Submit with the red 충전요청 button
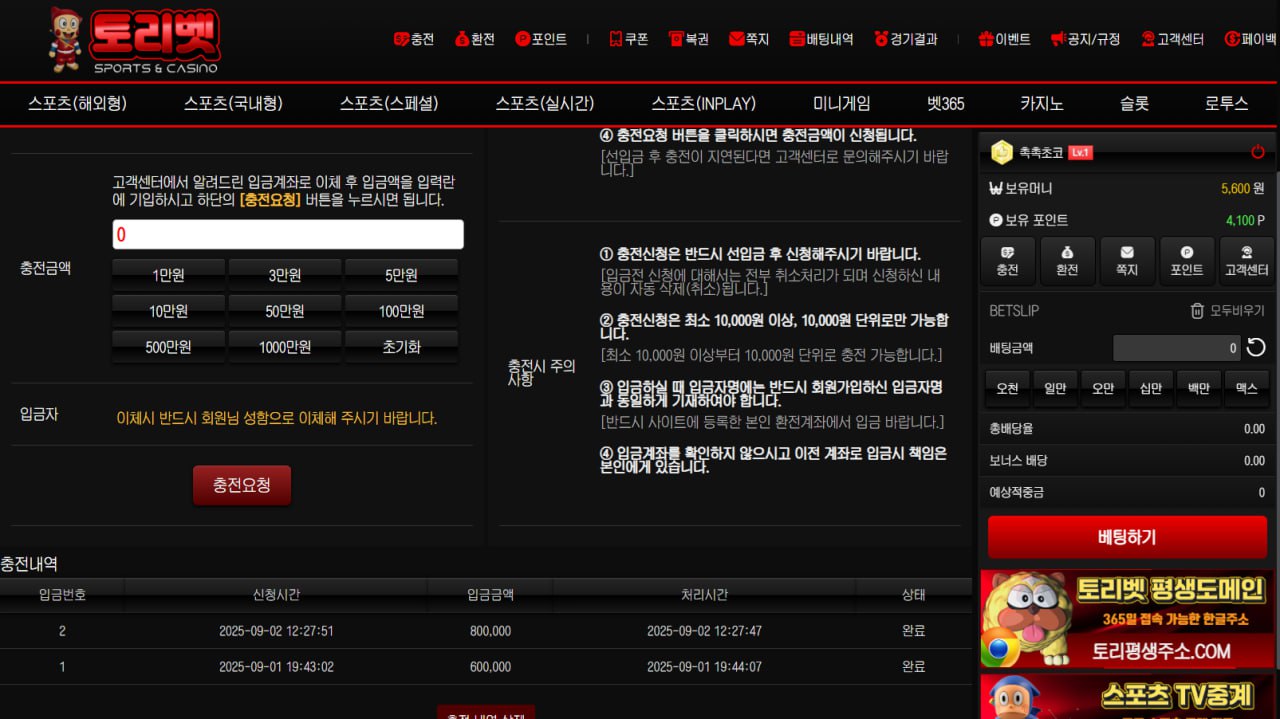This screenshot has height=719, width=1280. point(242,485)
